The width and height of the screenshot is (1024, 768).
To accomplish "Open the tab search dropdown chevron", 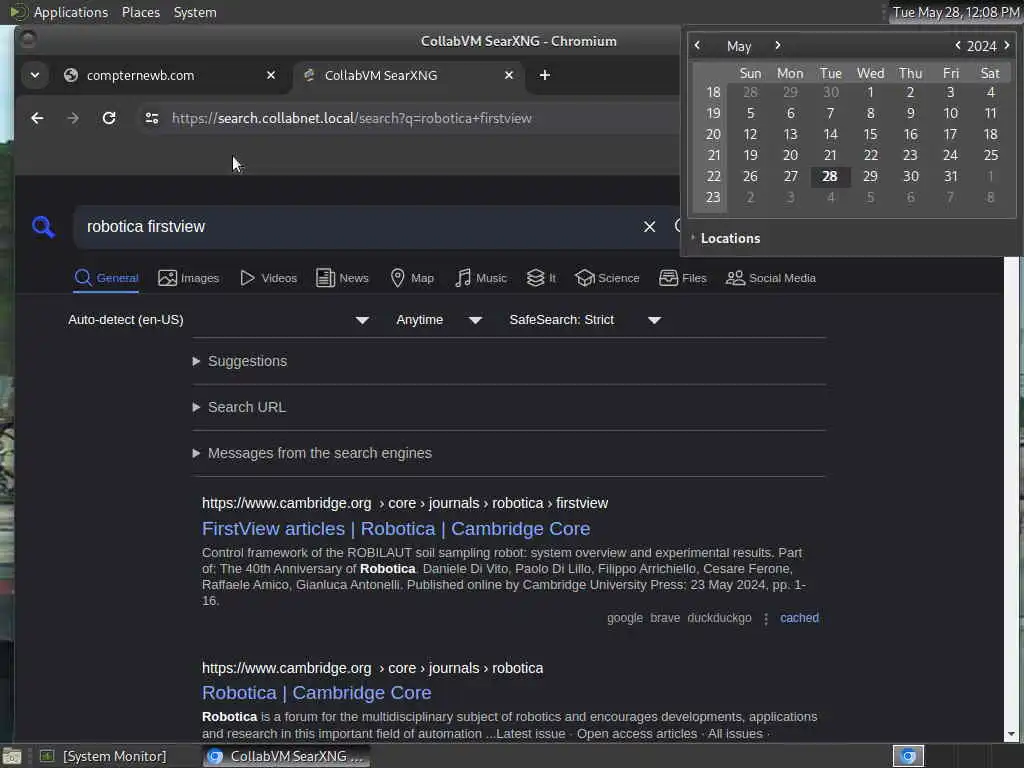I will (x=35, y=75).
